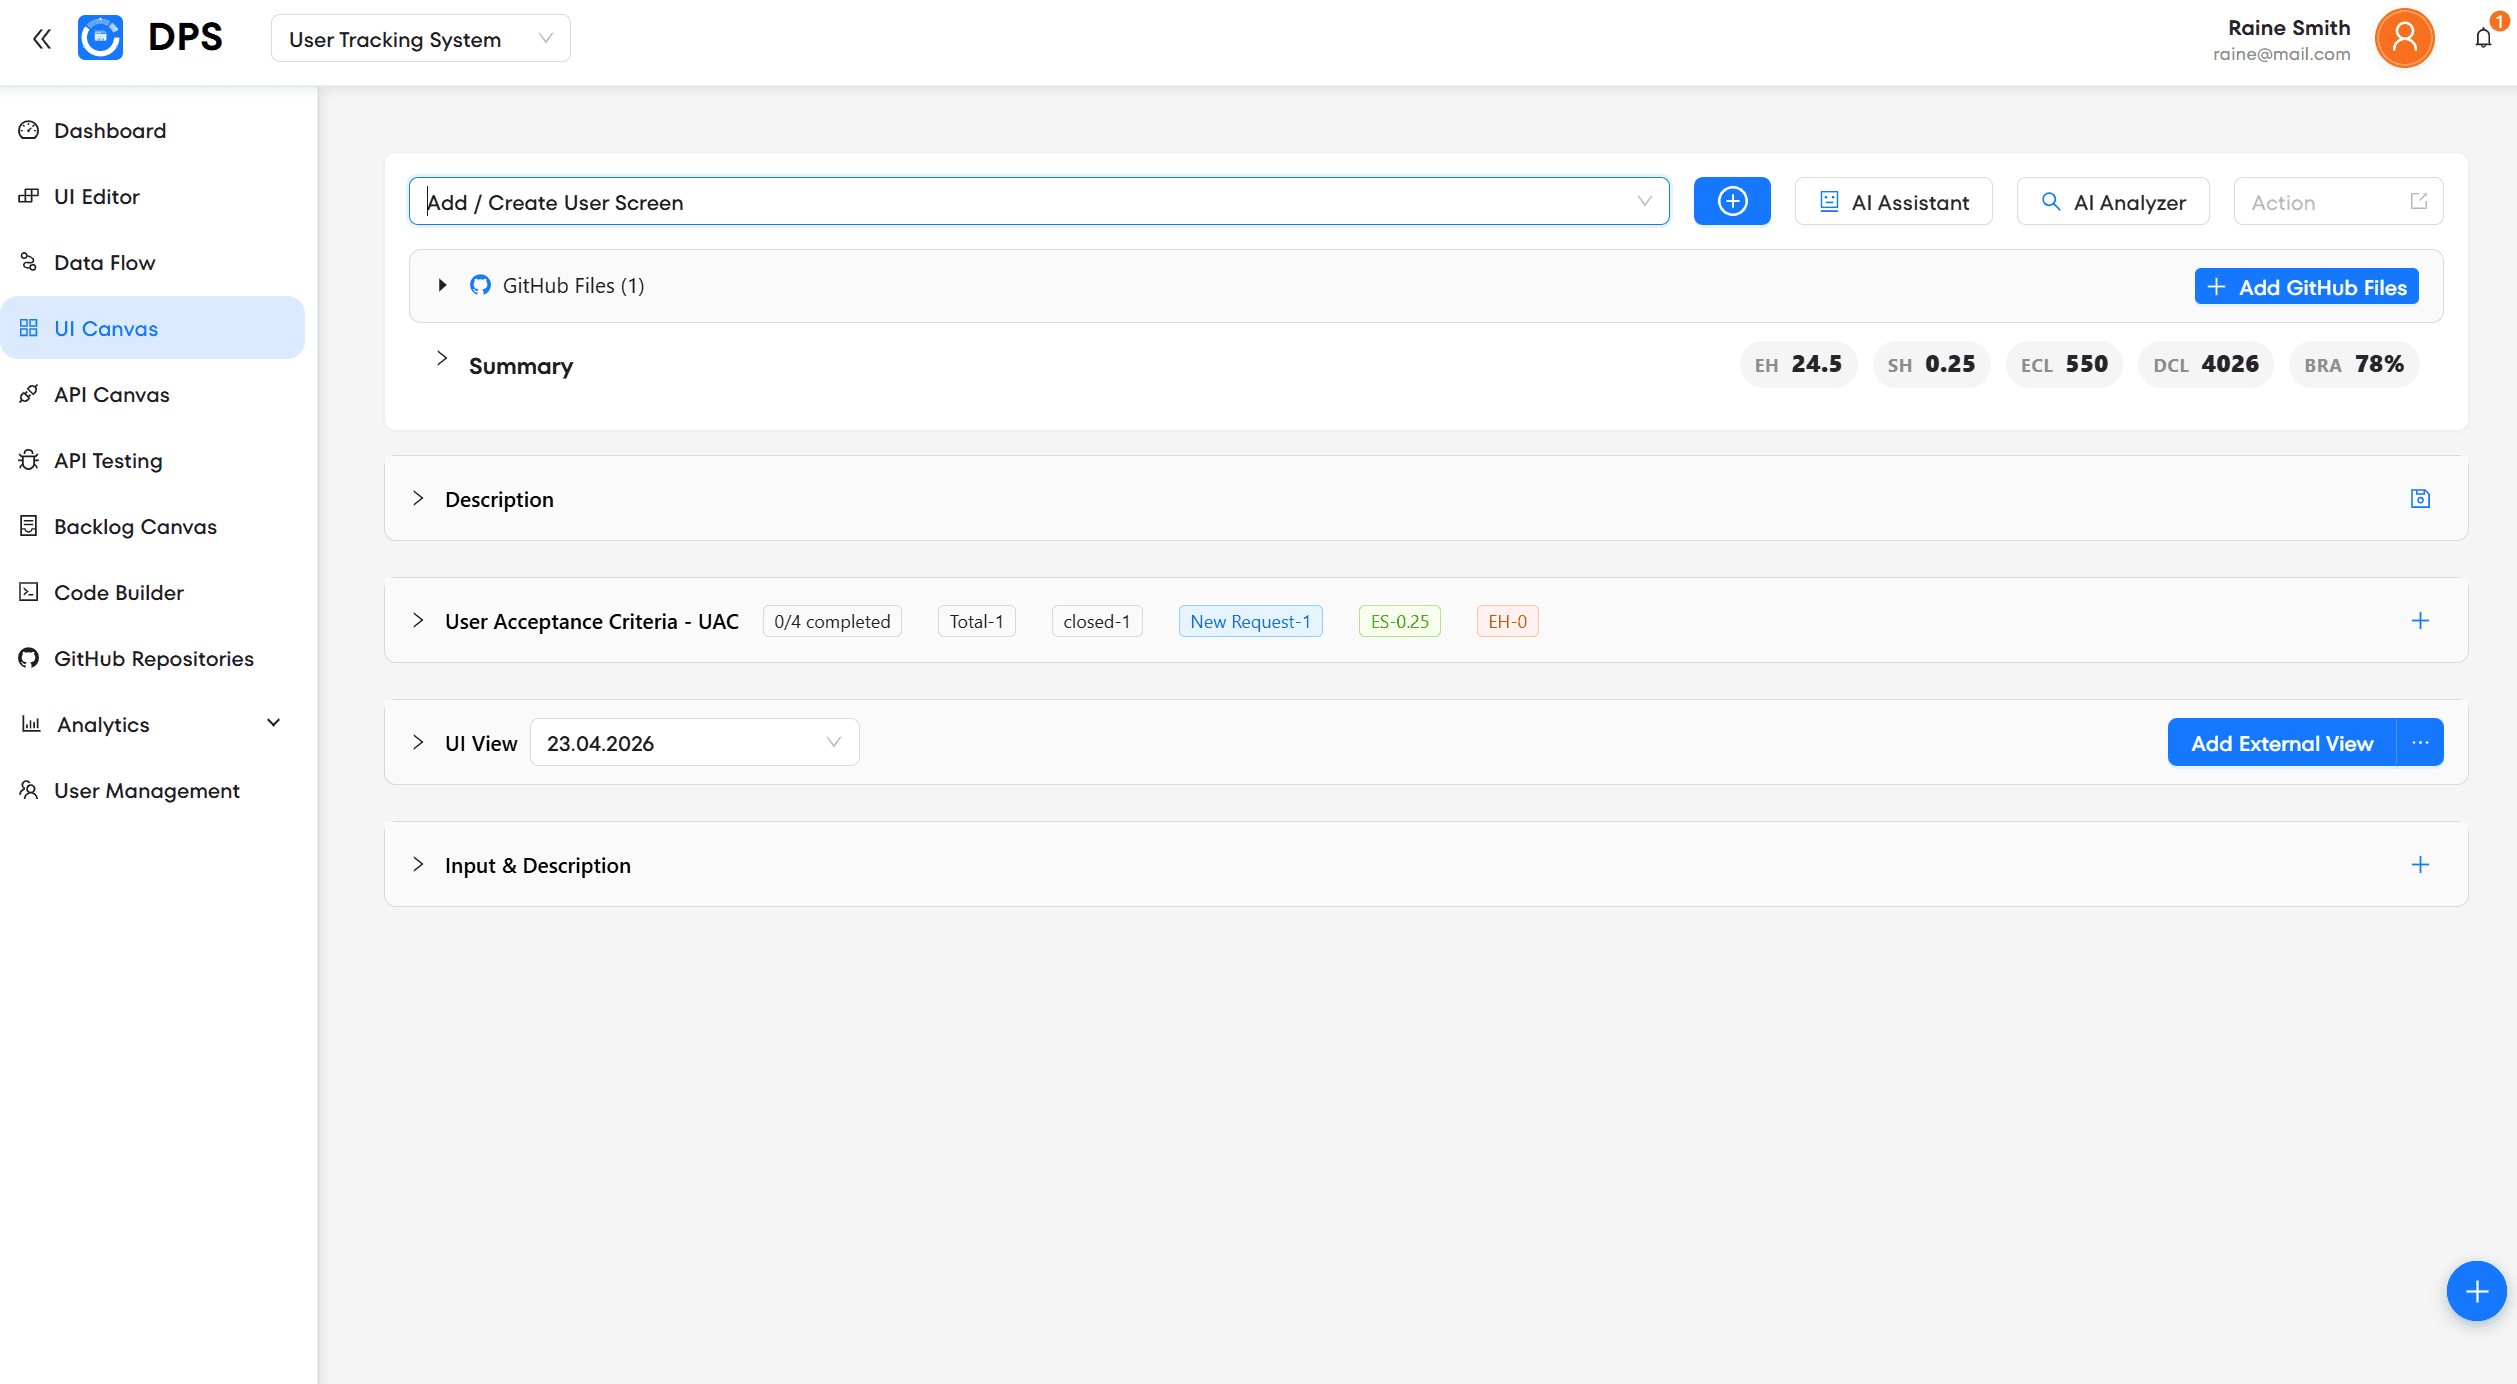This screenshot has height=1384, width=2517.
Task: Click the orange user avatar icon
Action: [2404, 39]
